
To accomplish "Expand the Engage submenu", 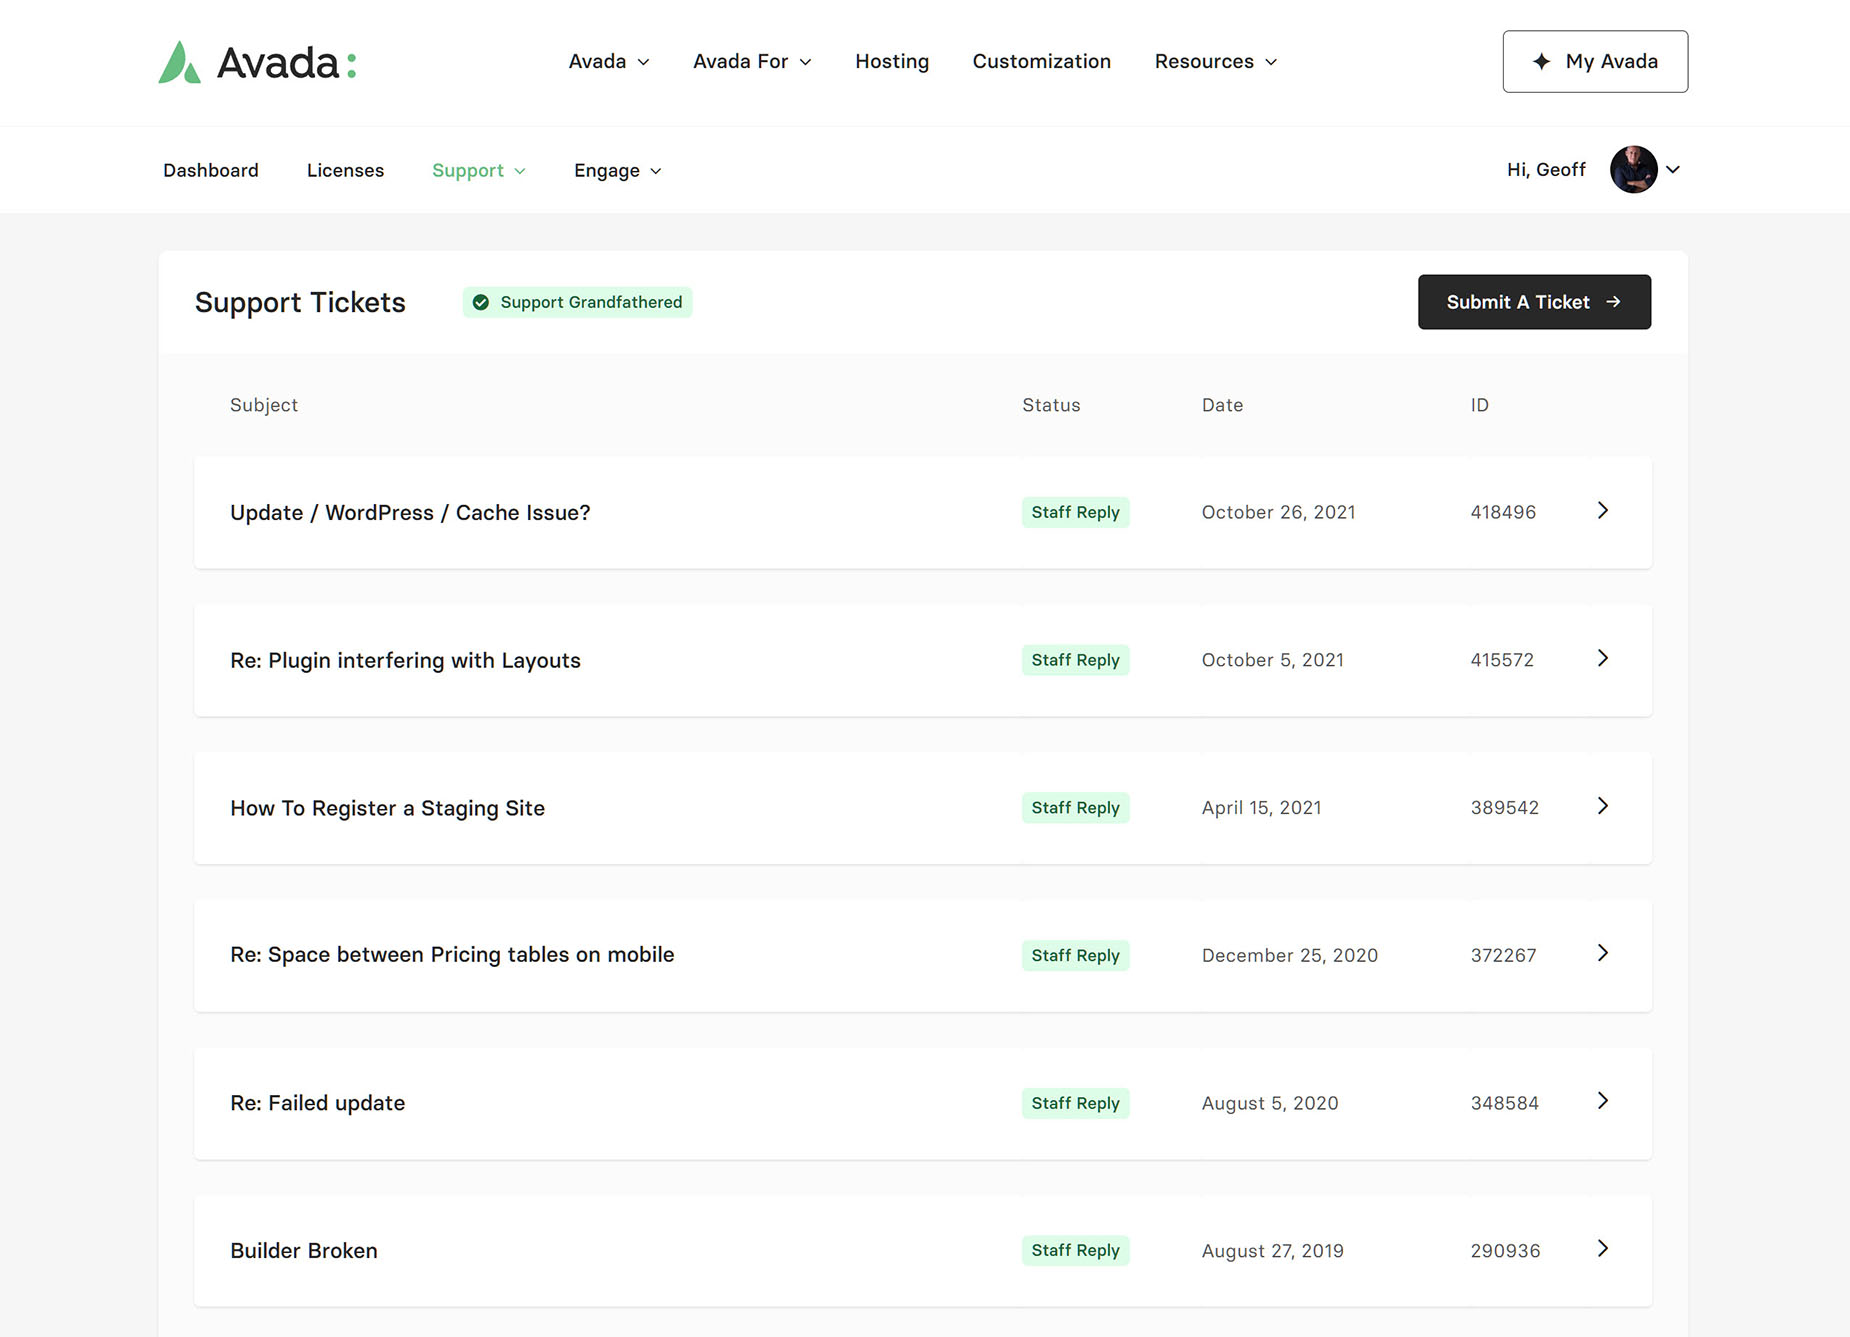I will pyautogui.click(x=617, y=170).
